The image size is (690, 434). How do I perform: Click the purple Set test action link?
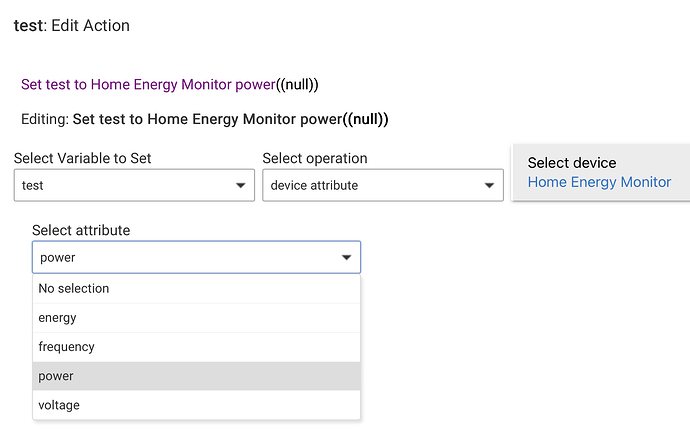pos(169,84)
